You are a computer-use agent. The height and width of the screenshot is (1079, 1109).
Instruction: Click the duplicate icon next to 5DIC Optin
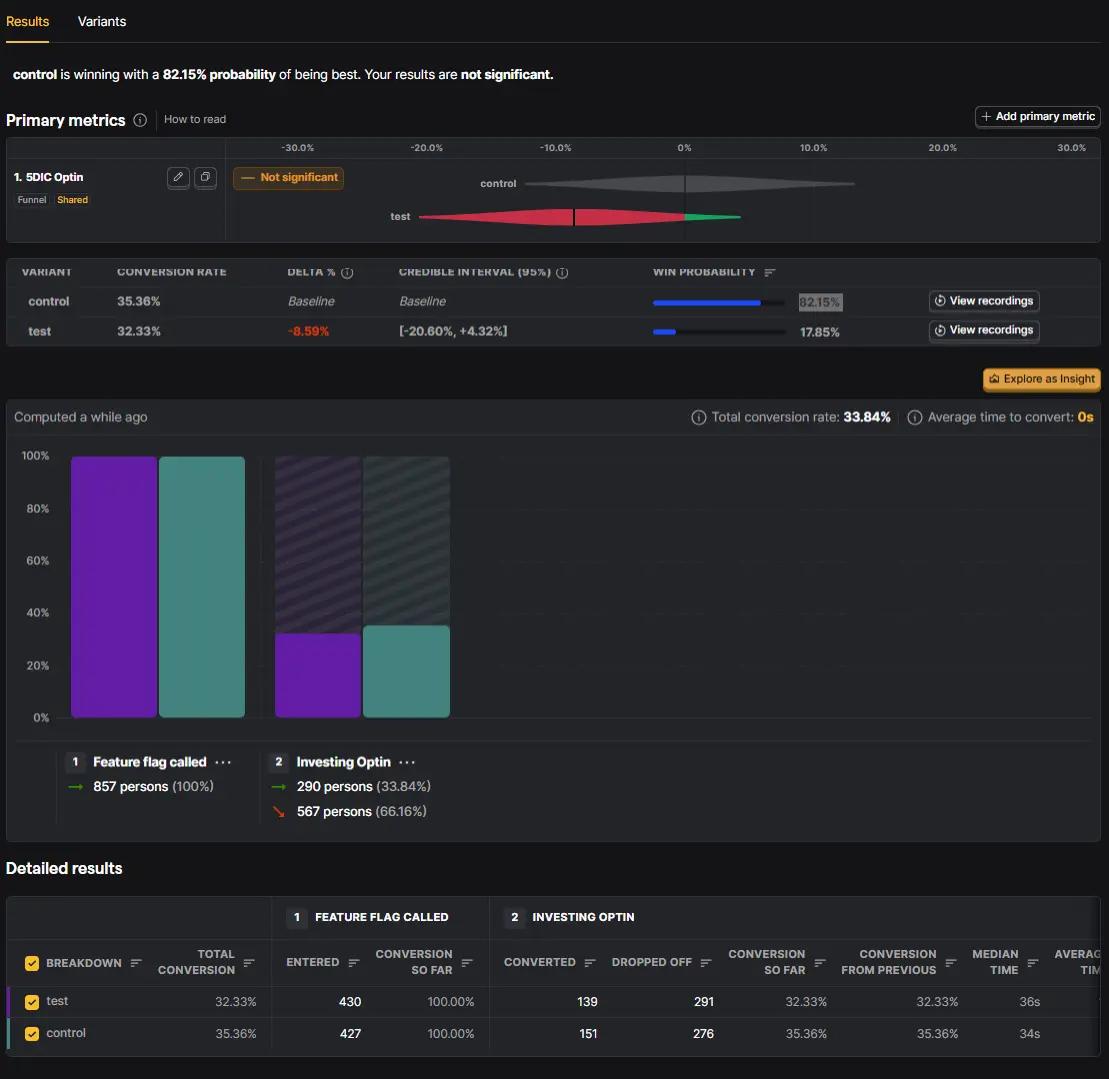click(205, 177)
